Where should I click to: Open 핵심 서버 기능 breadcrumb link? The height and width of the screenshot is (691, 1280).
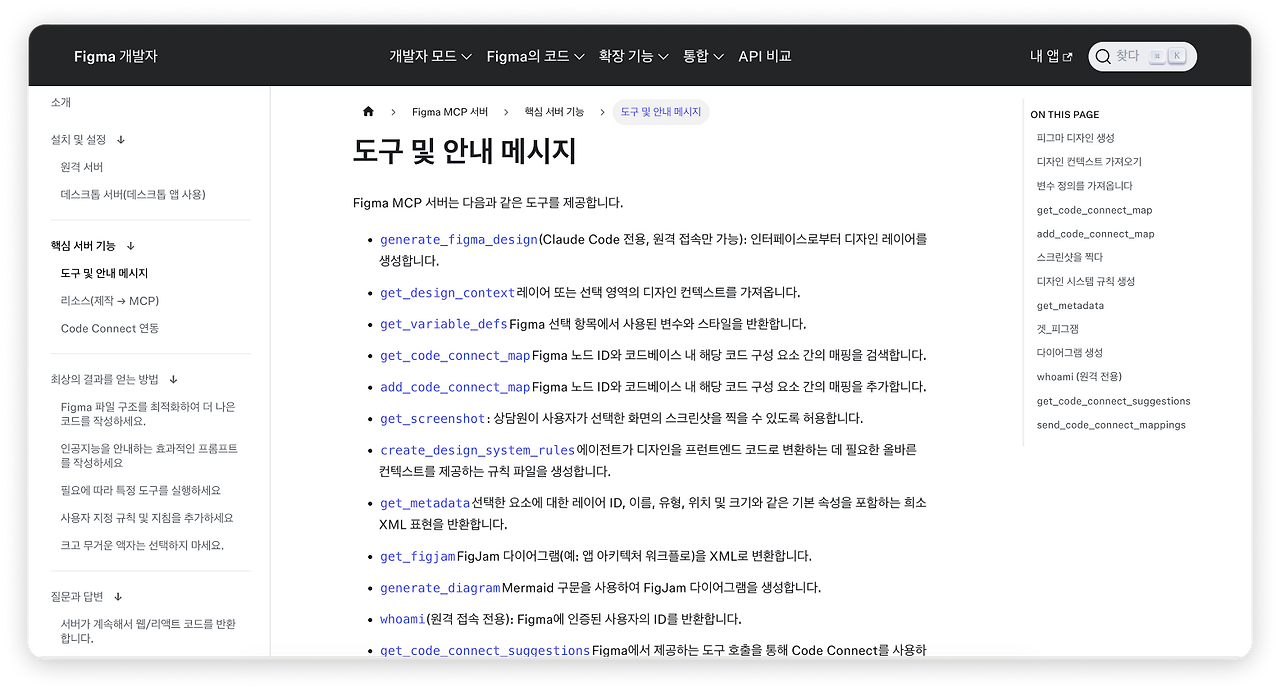pos(554,112)
